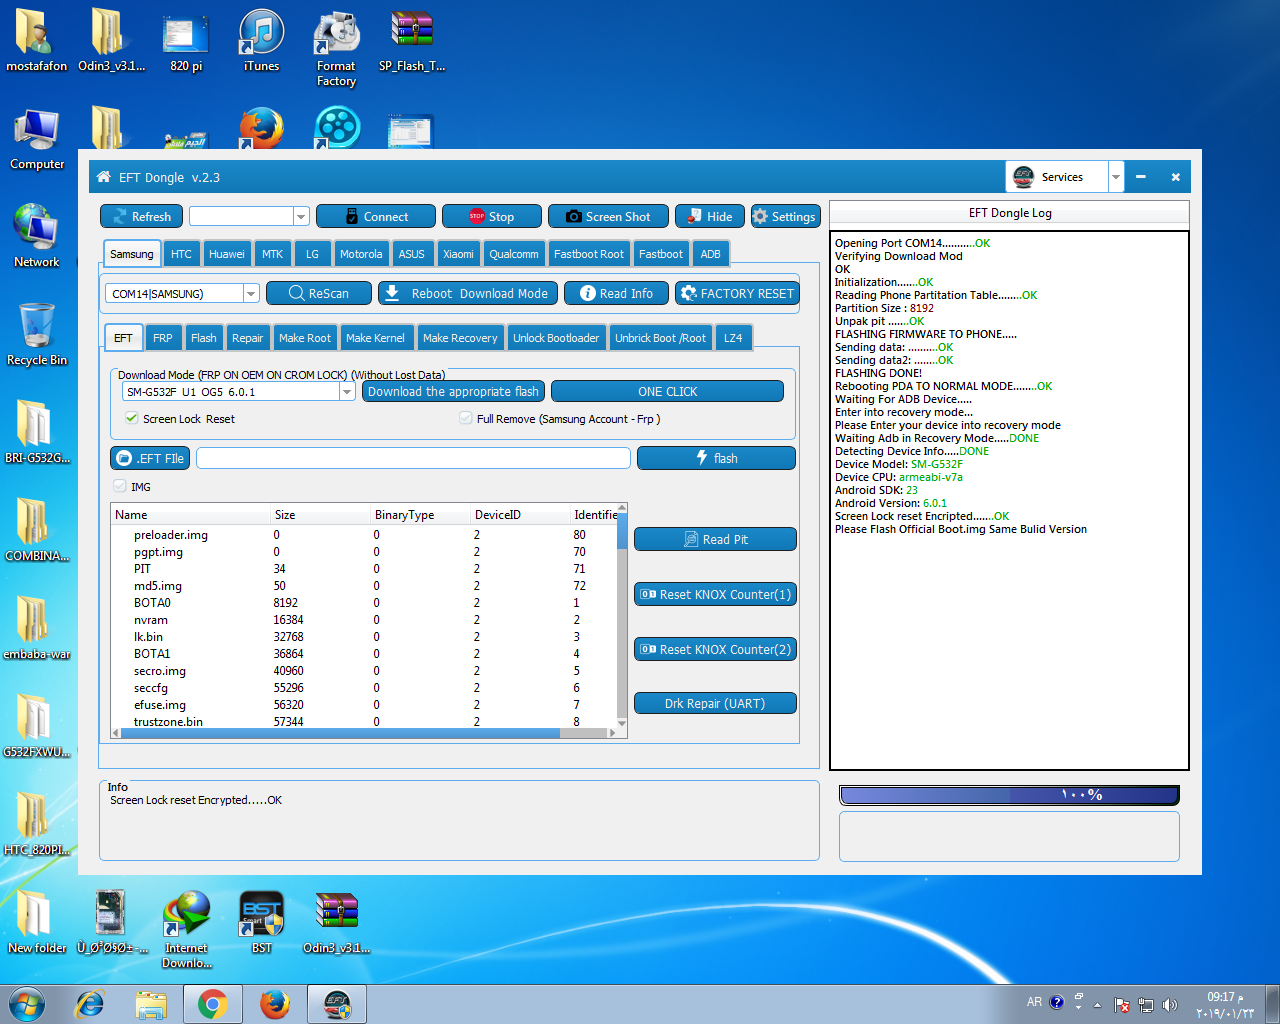The image size is (1280, 1024).
Task: Open the .EFT File browse button
Action: click(x=150, y=459)
